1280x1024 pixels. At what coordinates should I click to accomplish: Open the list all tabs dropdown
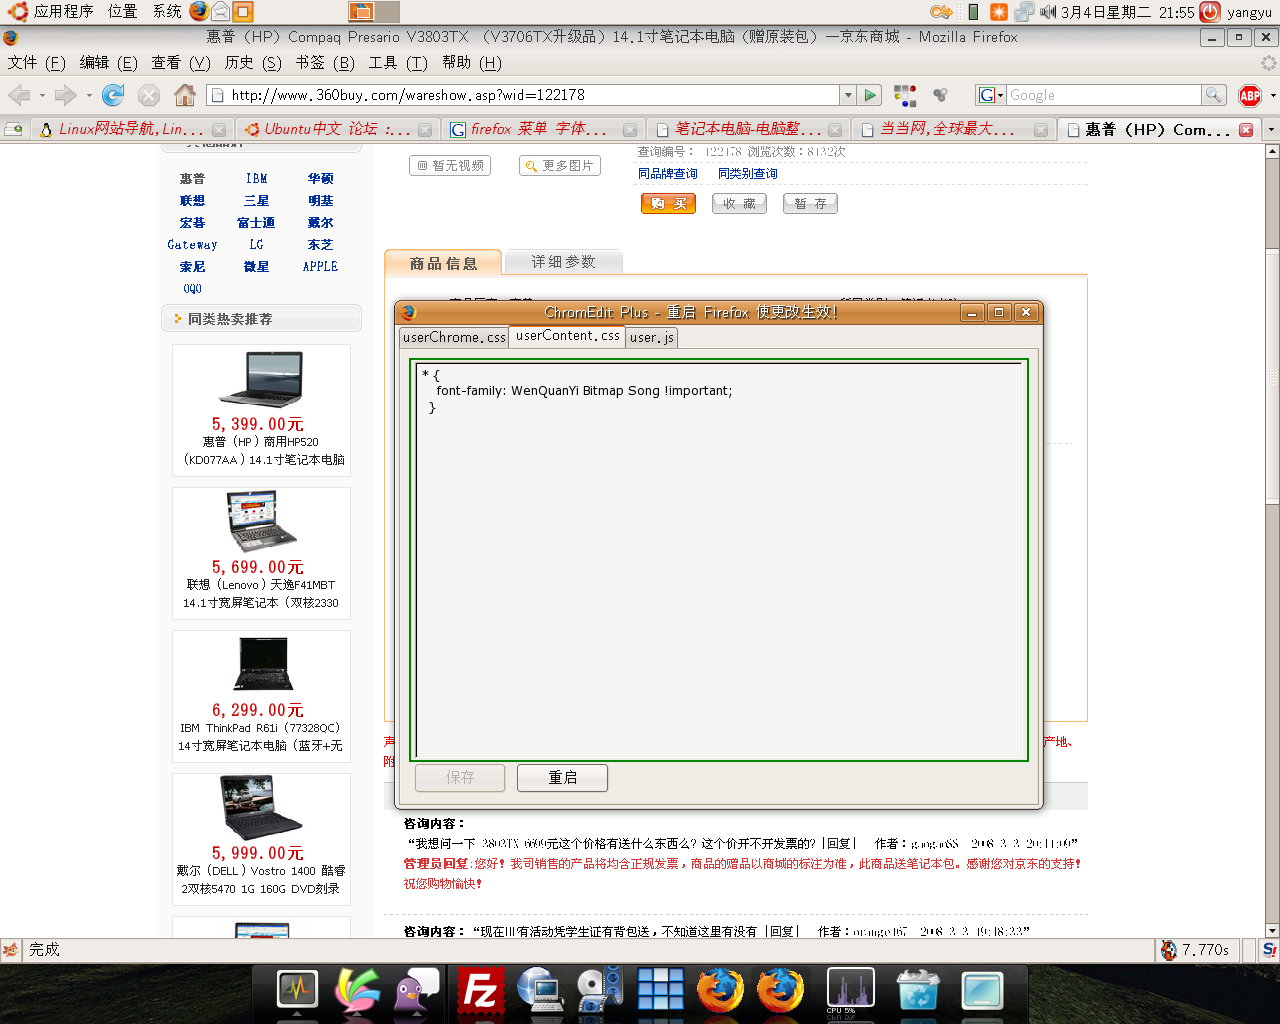(x=1271, y=130)
